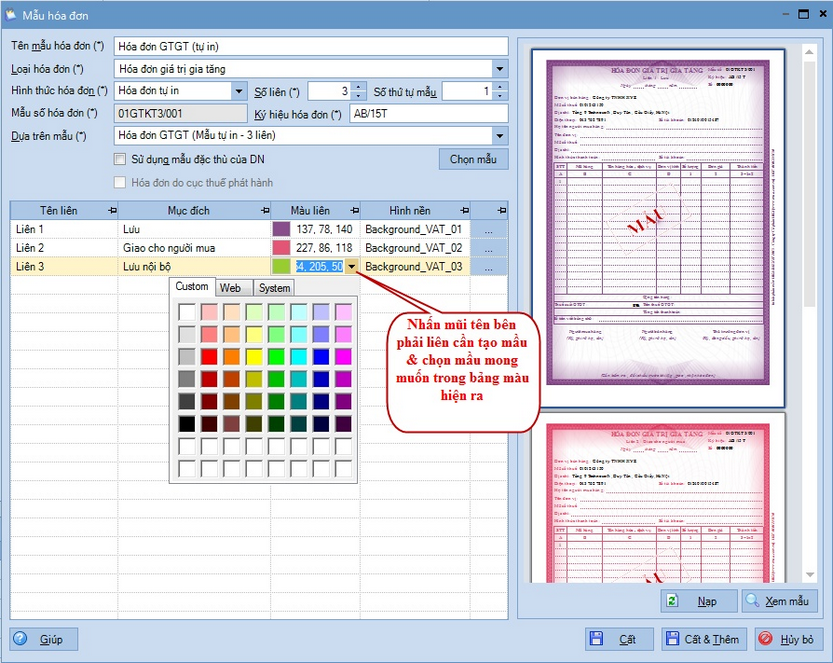Click Liên 1 purple color swatch

click(x=282, y=230)
